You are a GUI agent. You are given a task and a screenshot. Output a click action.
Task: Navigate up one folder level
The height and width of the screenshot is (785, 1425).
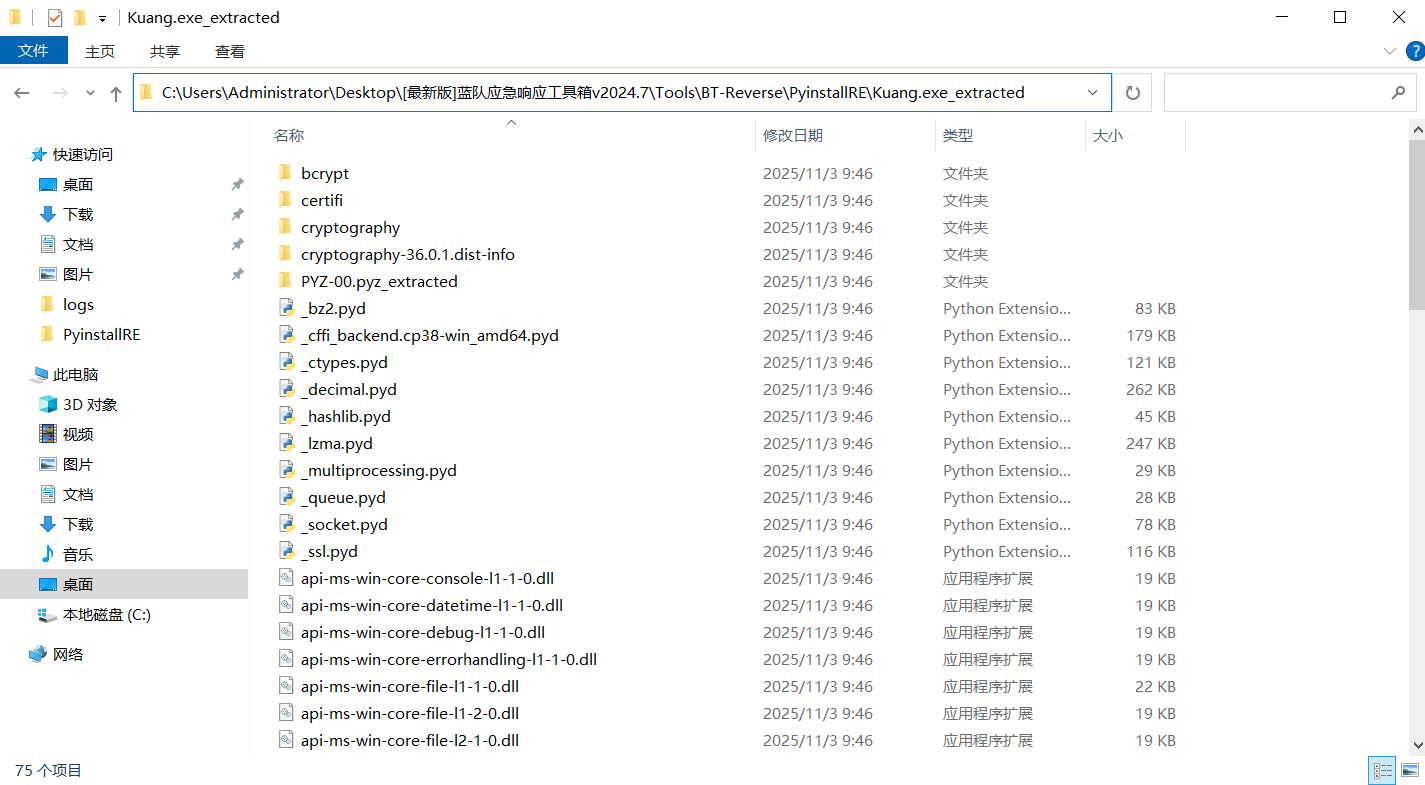click(116, 93)
